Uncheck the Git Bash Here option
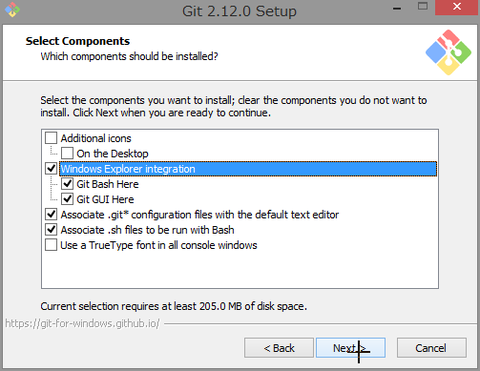 click(x=67, y=184)
